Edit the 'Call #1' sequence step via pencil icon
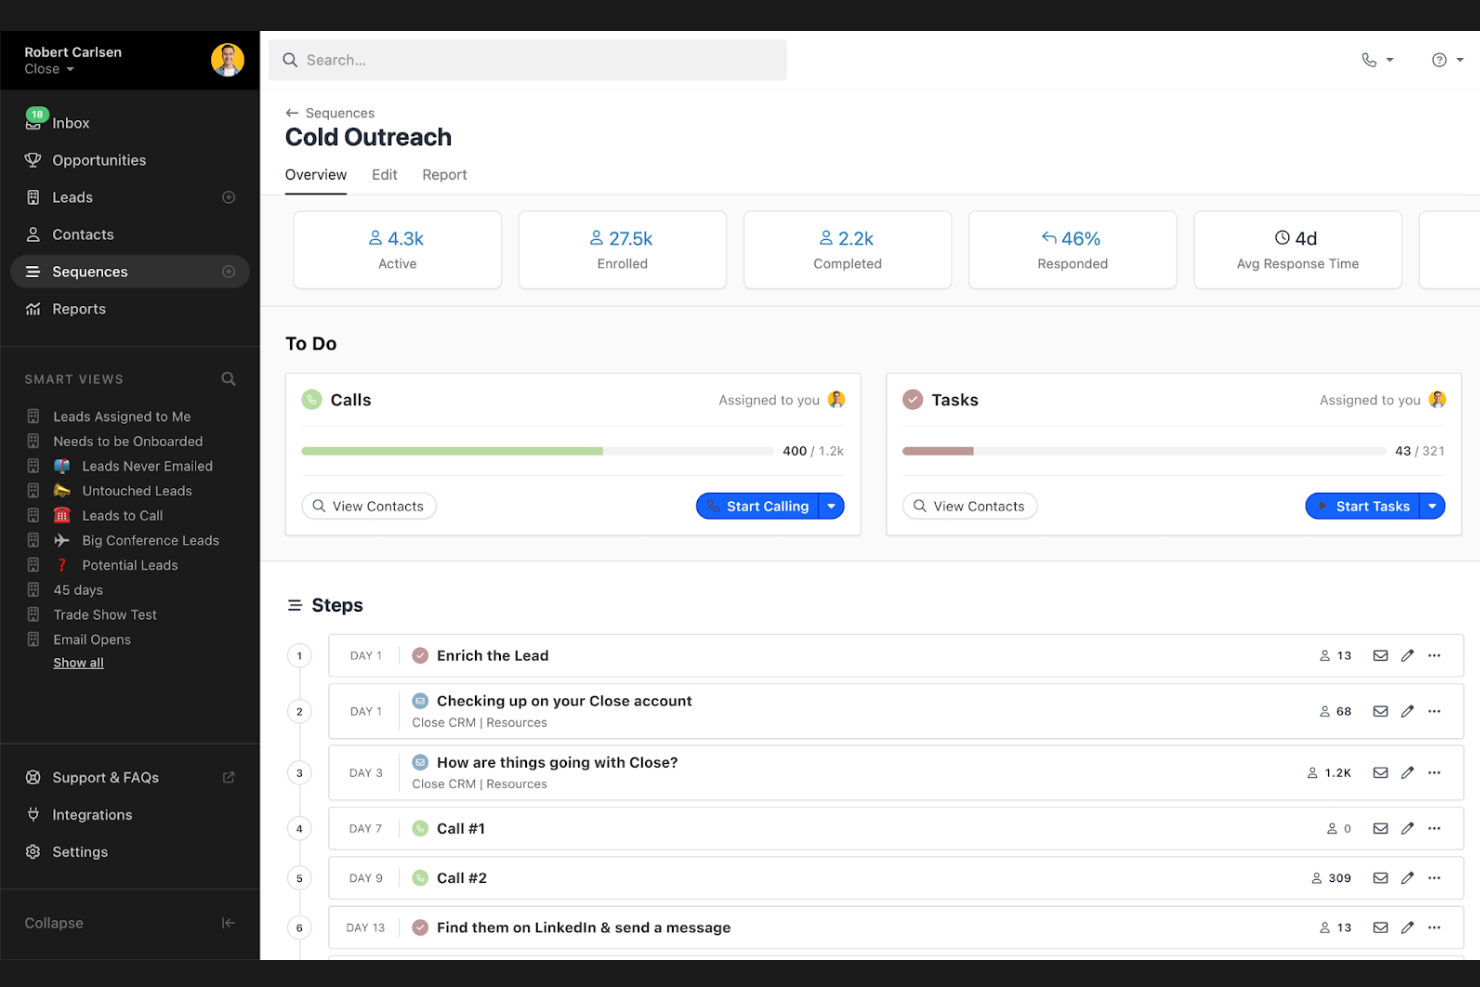This screenshot has width=1480, height=987. [1408, 828]
